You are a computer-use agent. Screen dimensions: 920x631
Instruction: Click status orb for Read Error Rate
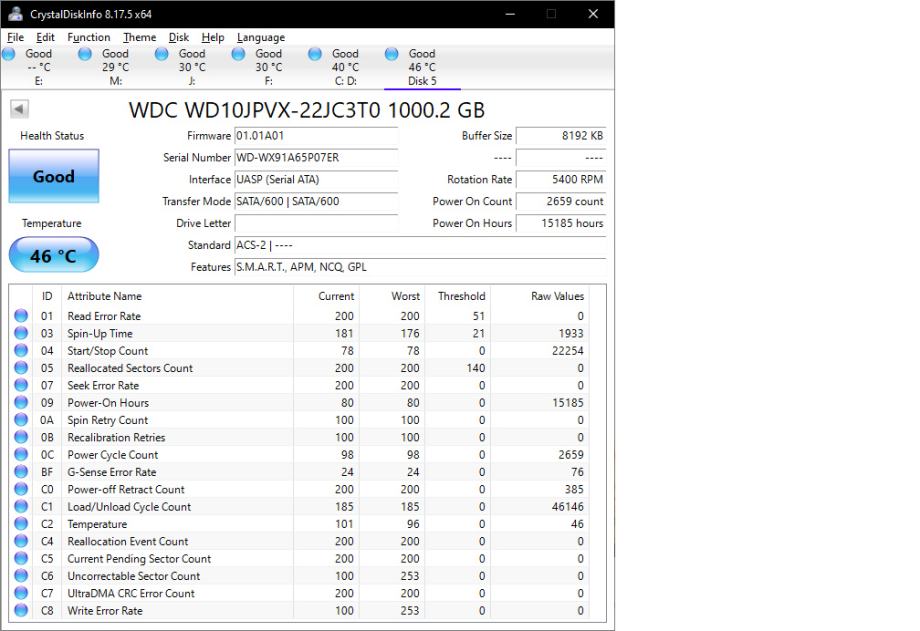(x=21, y=316)
